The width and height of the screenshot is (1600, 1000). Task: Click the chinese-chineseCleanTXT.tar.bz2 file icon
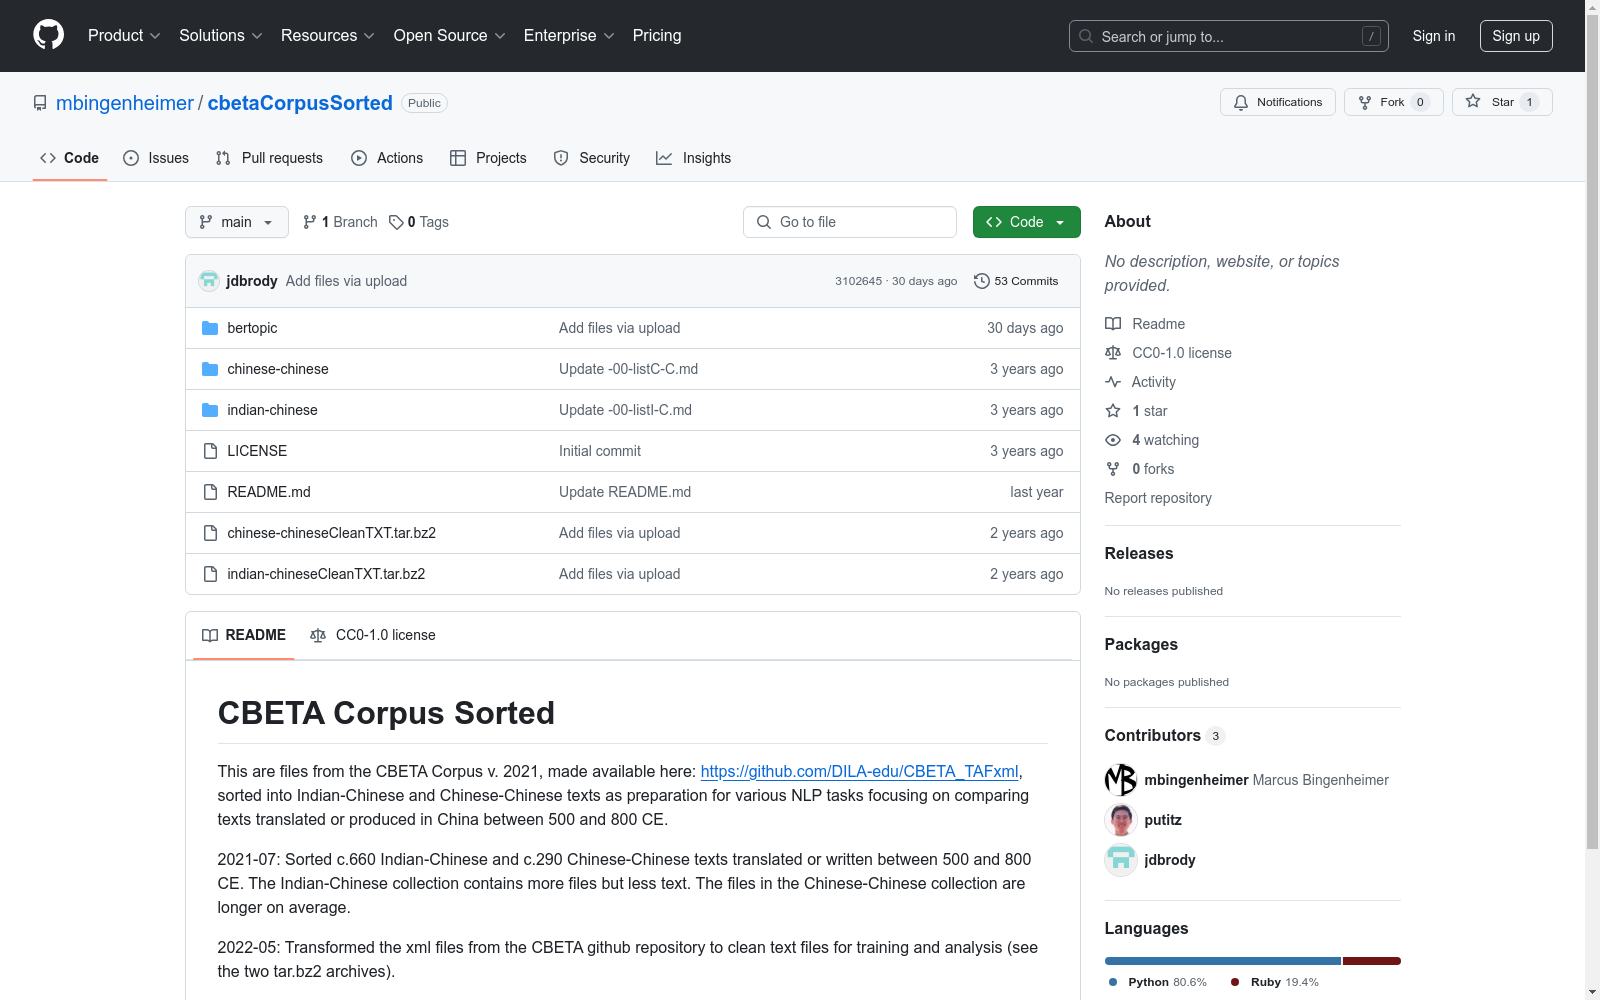pos(210,533)
